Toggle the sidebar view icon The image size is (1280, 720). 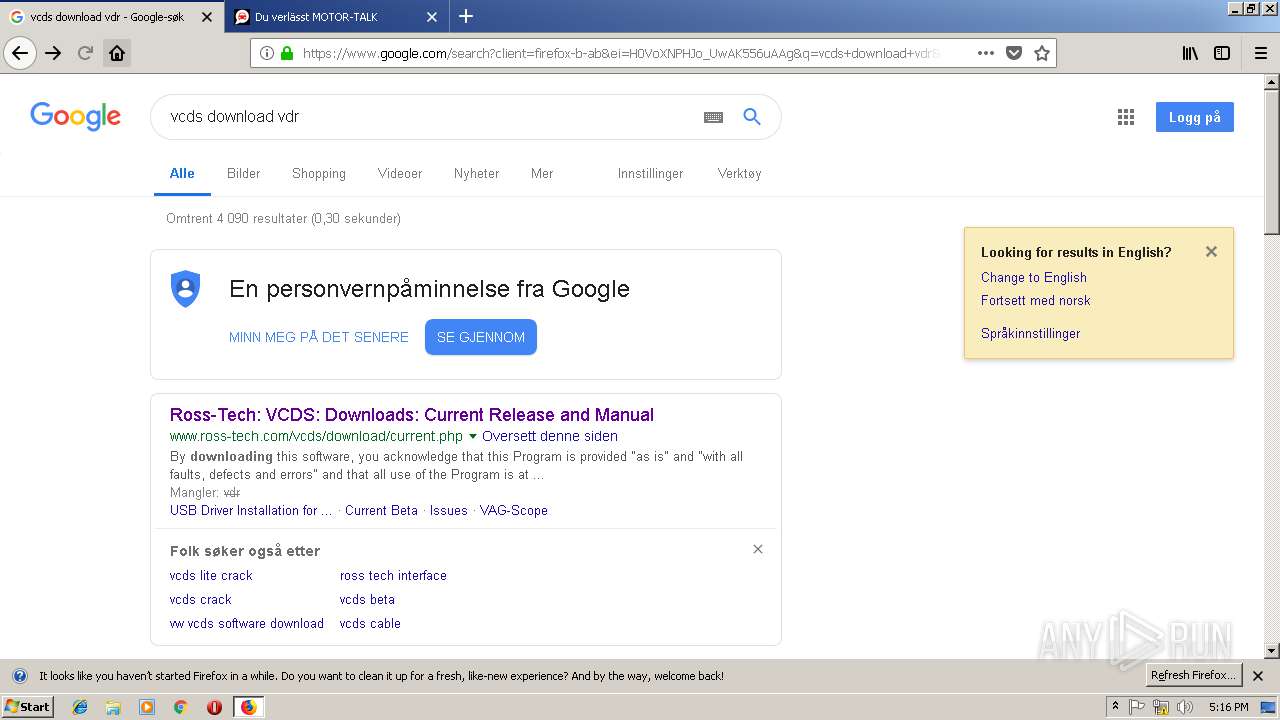(1222, 53)
